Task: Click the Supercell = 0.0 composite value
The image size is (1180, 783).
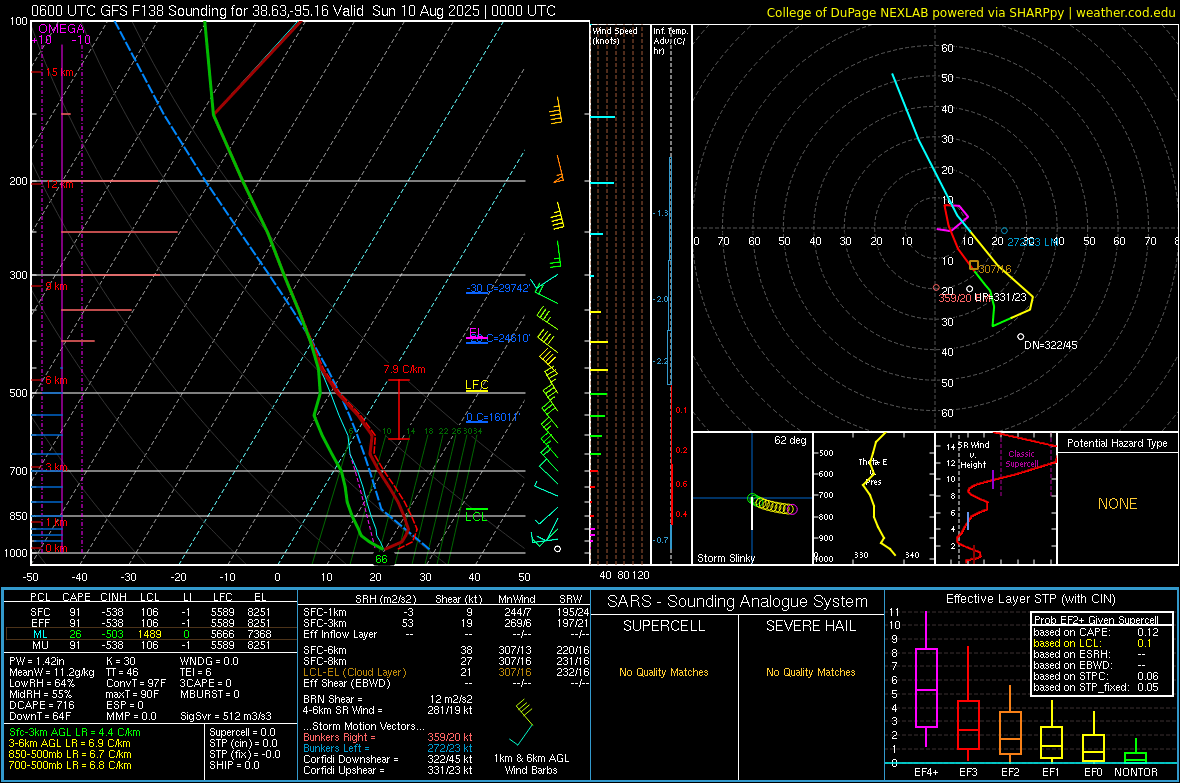Action: coord(242,732)
